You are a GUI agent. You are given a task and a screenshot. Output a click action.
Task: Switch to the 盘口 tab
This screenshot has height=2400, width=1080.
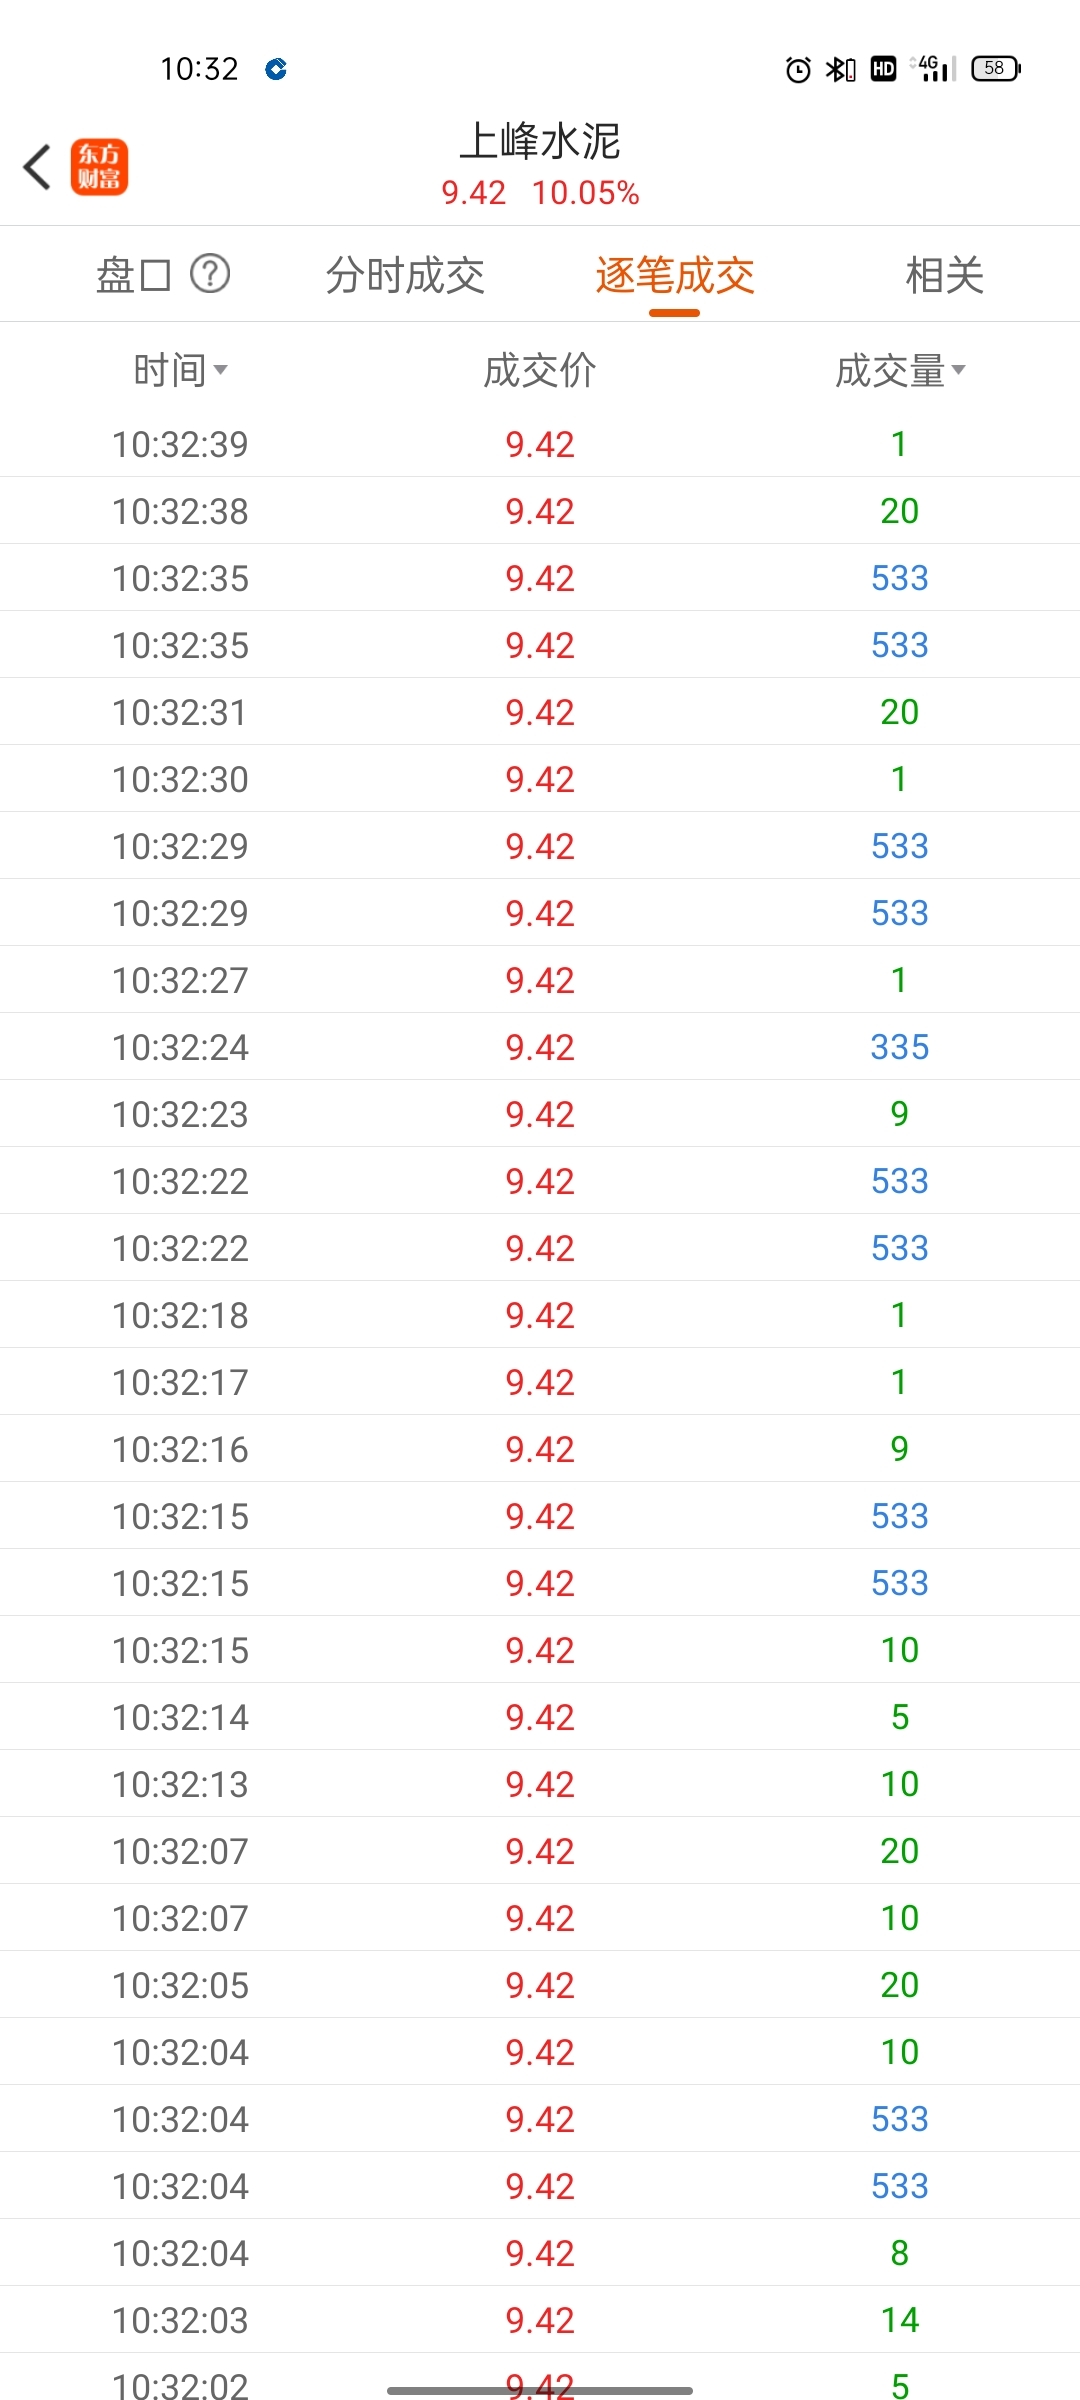tap(134, 275)
